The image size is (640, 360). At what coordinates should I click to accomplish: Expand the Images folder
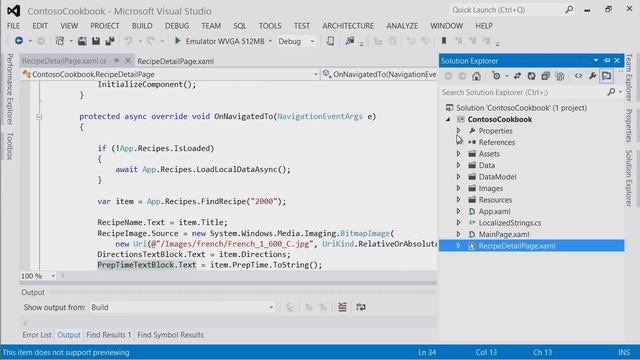(458, 188)
